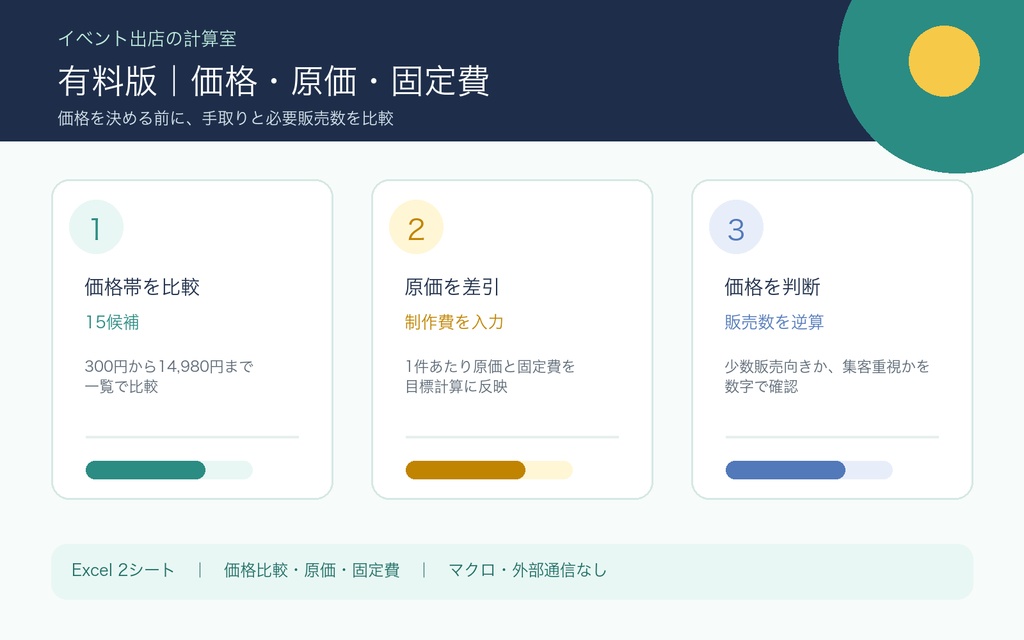Click the 15候補 green link text
This screenshot has width=1024, height=640.
pos(112,322)
